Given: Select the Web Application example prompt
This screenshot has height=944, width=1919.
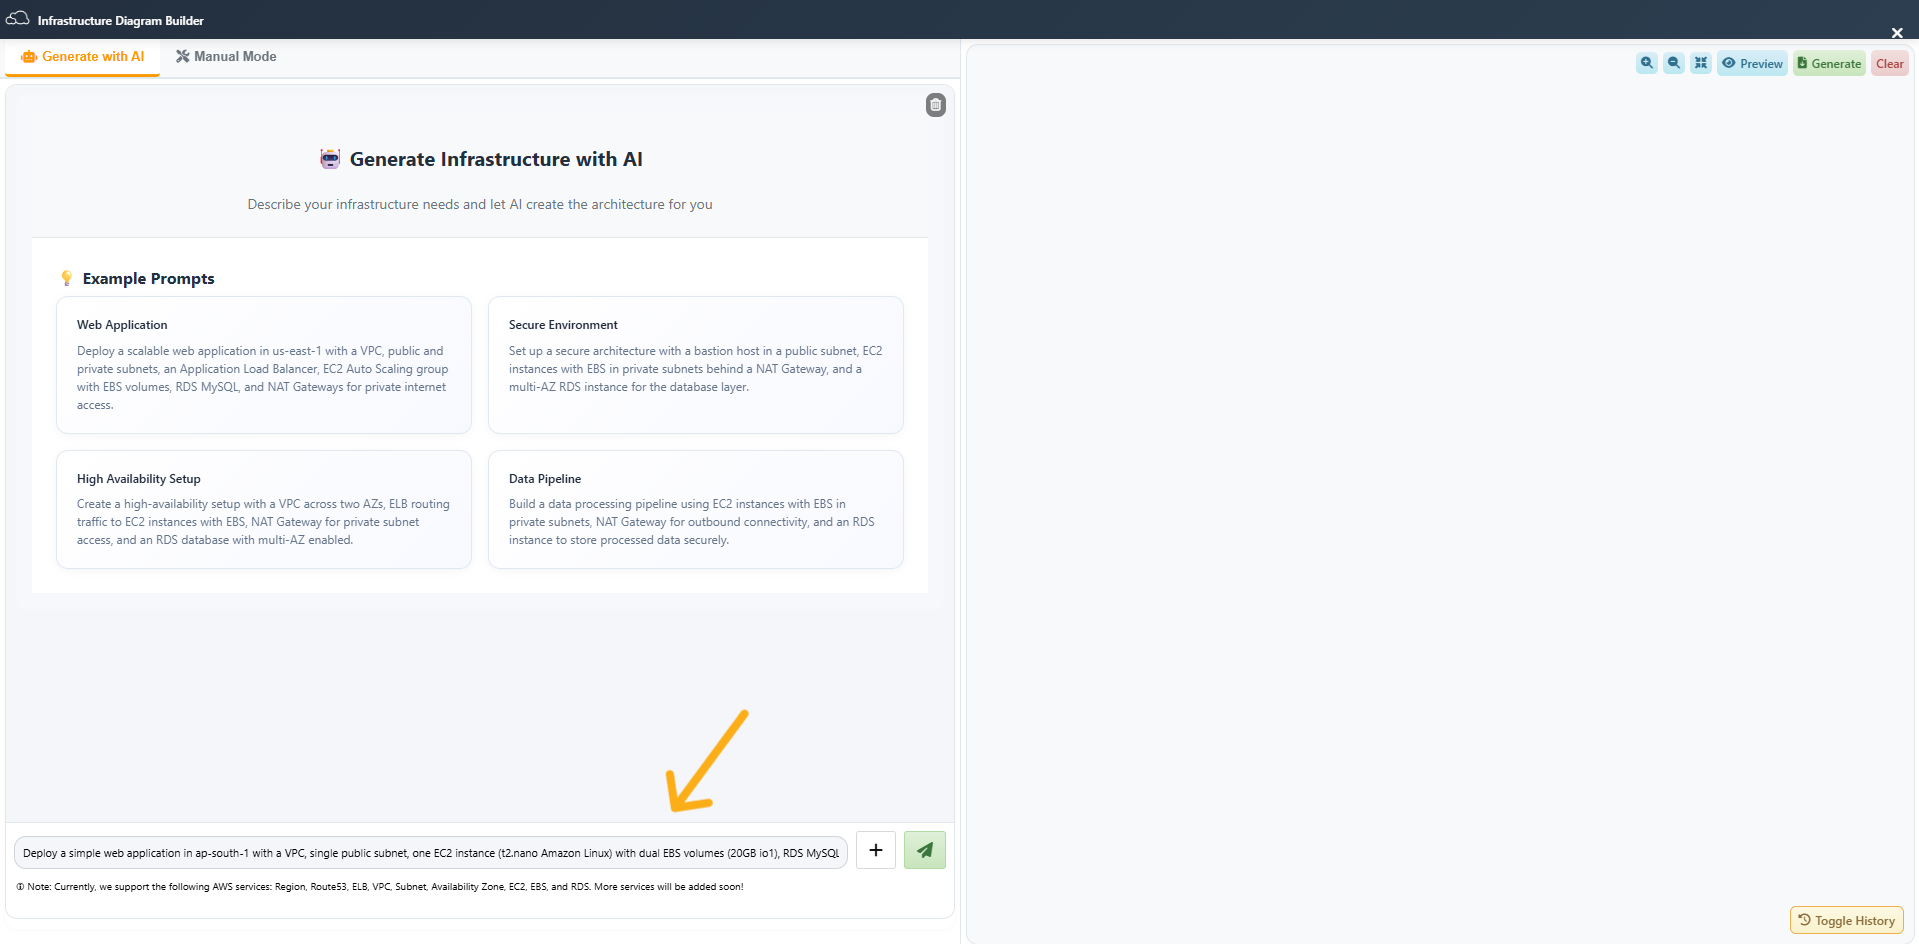Looking at the screenshot, I should (x=264, y=365).
